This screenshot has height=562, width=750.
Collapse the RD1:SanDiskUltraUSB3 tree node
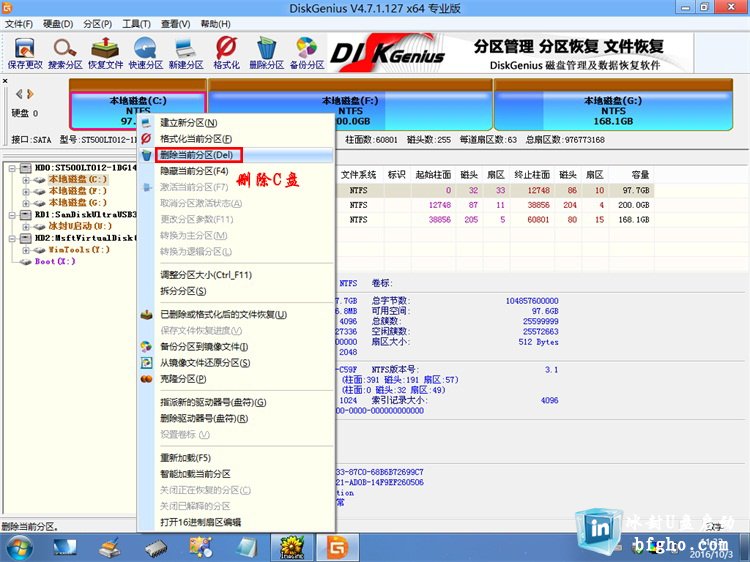(12, 215)
